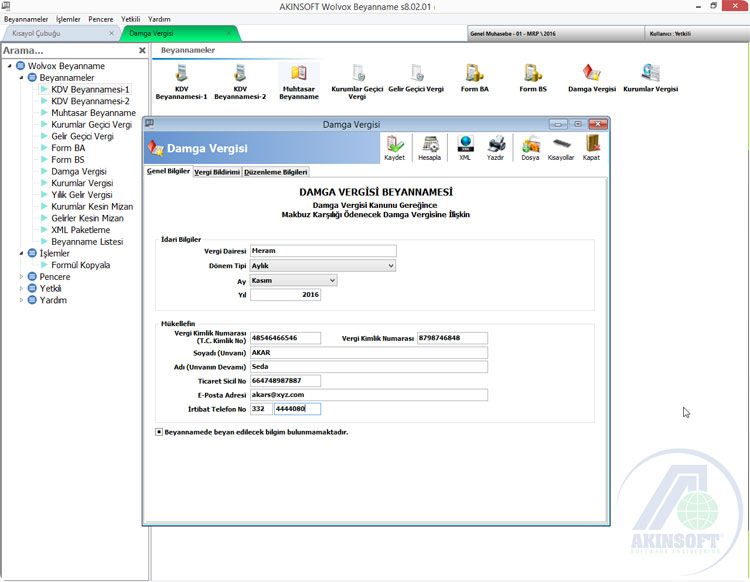The width and height of the screenshot is (750, 582).
Task: Open Kurumlar Vergisi toolbar icon
Action: coord(651,79)
